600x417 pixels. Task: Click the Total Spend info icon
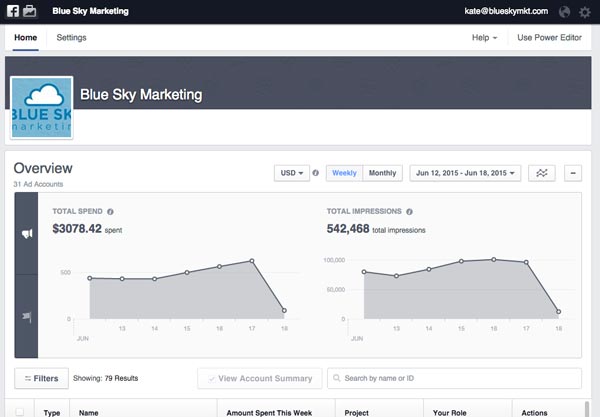(110, 212)
